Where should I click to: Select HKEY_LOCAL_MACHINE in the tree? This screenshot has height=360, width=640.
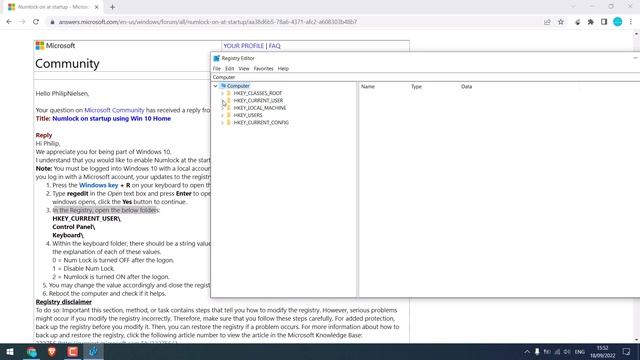coord(260,108)
